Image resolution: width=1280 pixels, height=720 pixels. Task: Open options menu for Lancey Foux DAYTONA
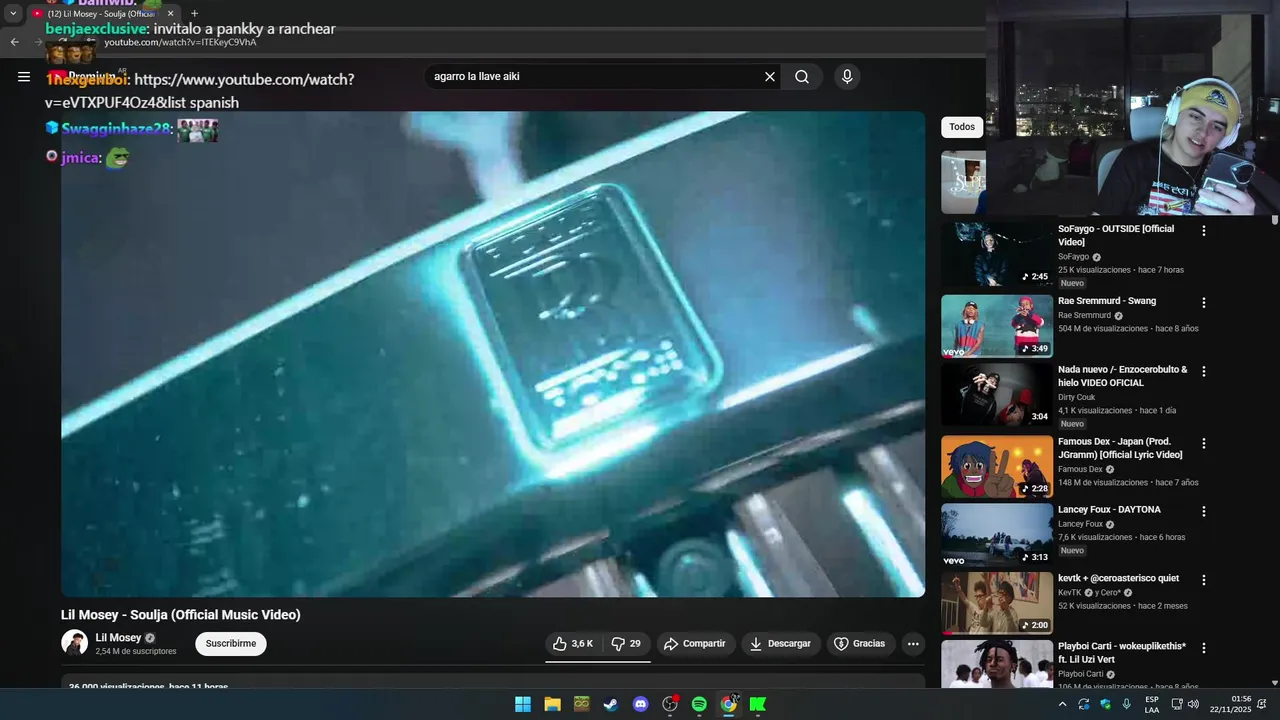pyautogui.click(x=1204, y=512)
